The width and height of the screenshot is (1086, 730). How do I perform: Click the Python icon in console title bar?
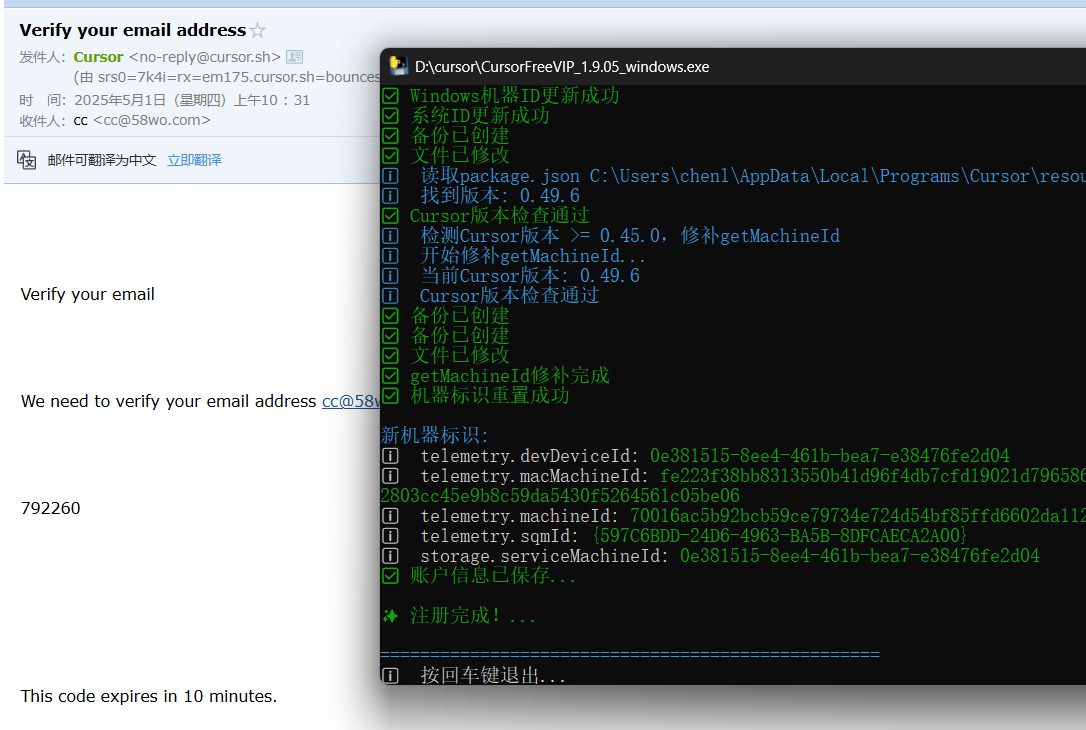(398, 66)
